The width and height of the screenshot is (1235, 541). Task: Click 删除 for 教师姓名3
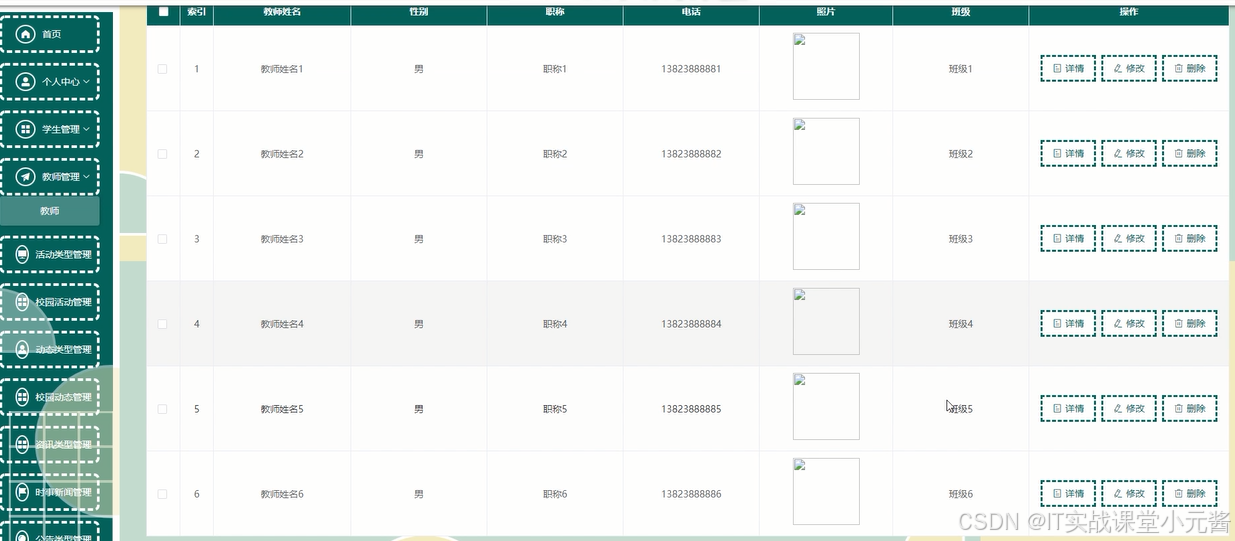1190,239
